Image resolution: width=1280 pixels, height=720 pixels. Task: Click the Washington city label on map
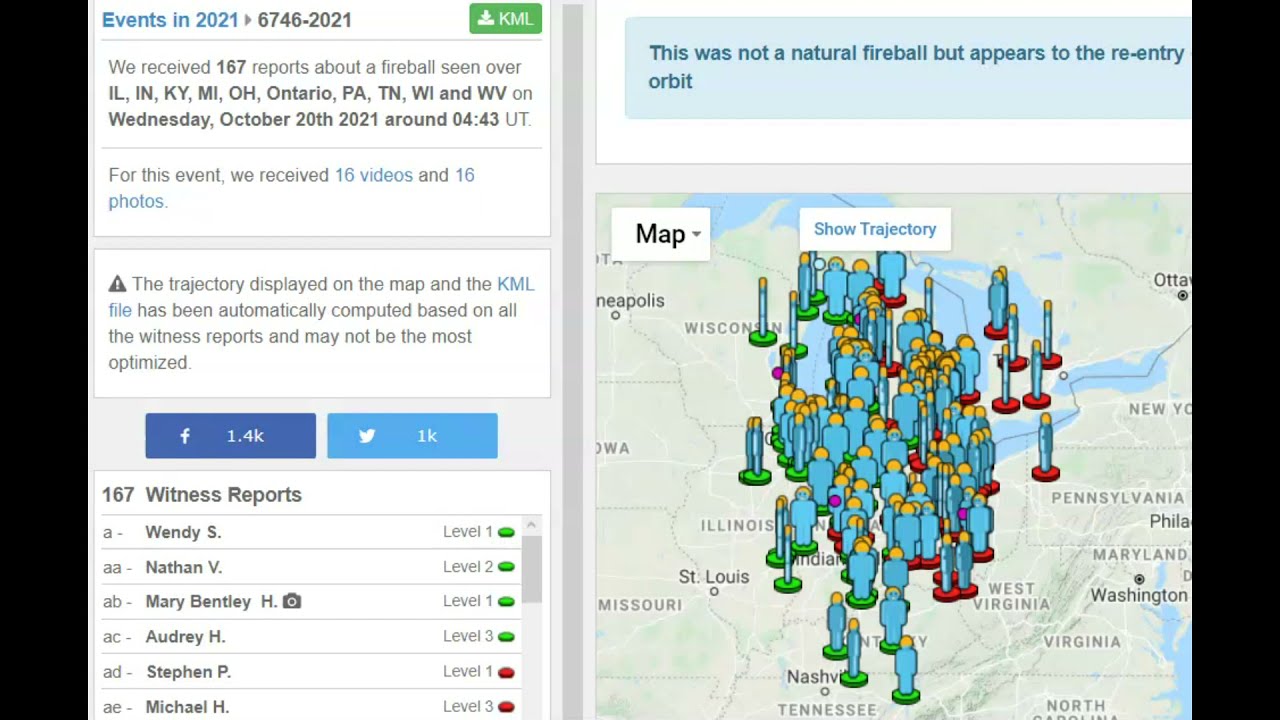click(x=1139, y=596)
